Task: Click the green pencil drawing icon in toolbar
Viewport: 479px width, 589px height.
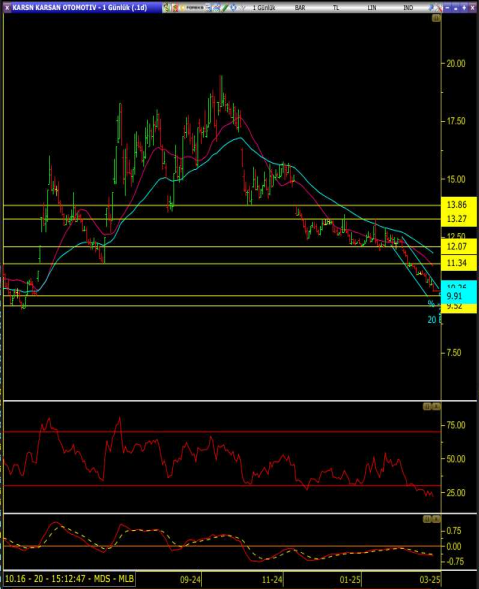Action: 225,8
